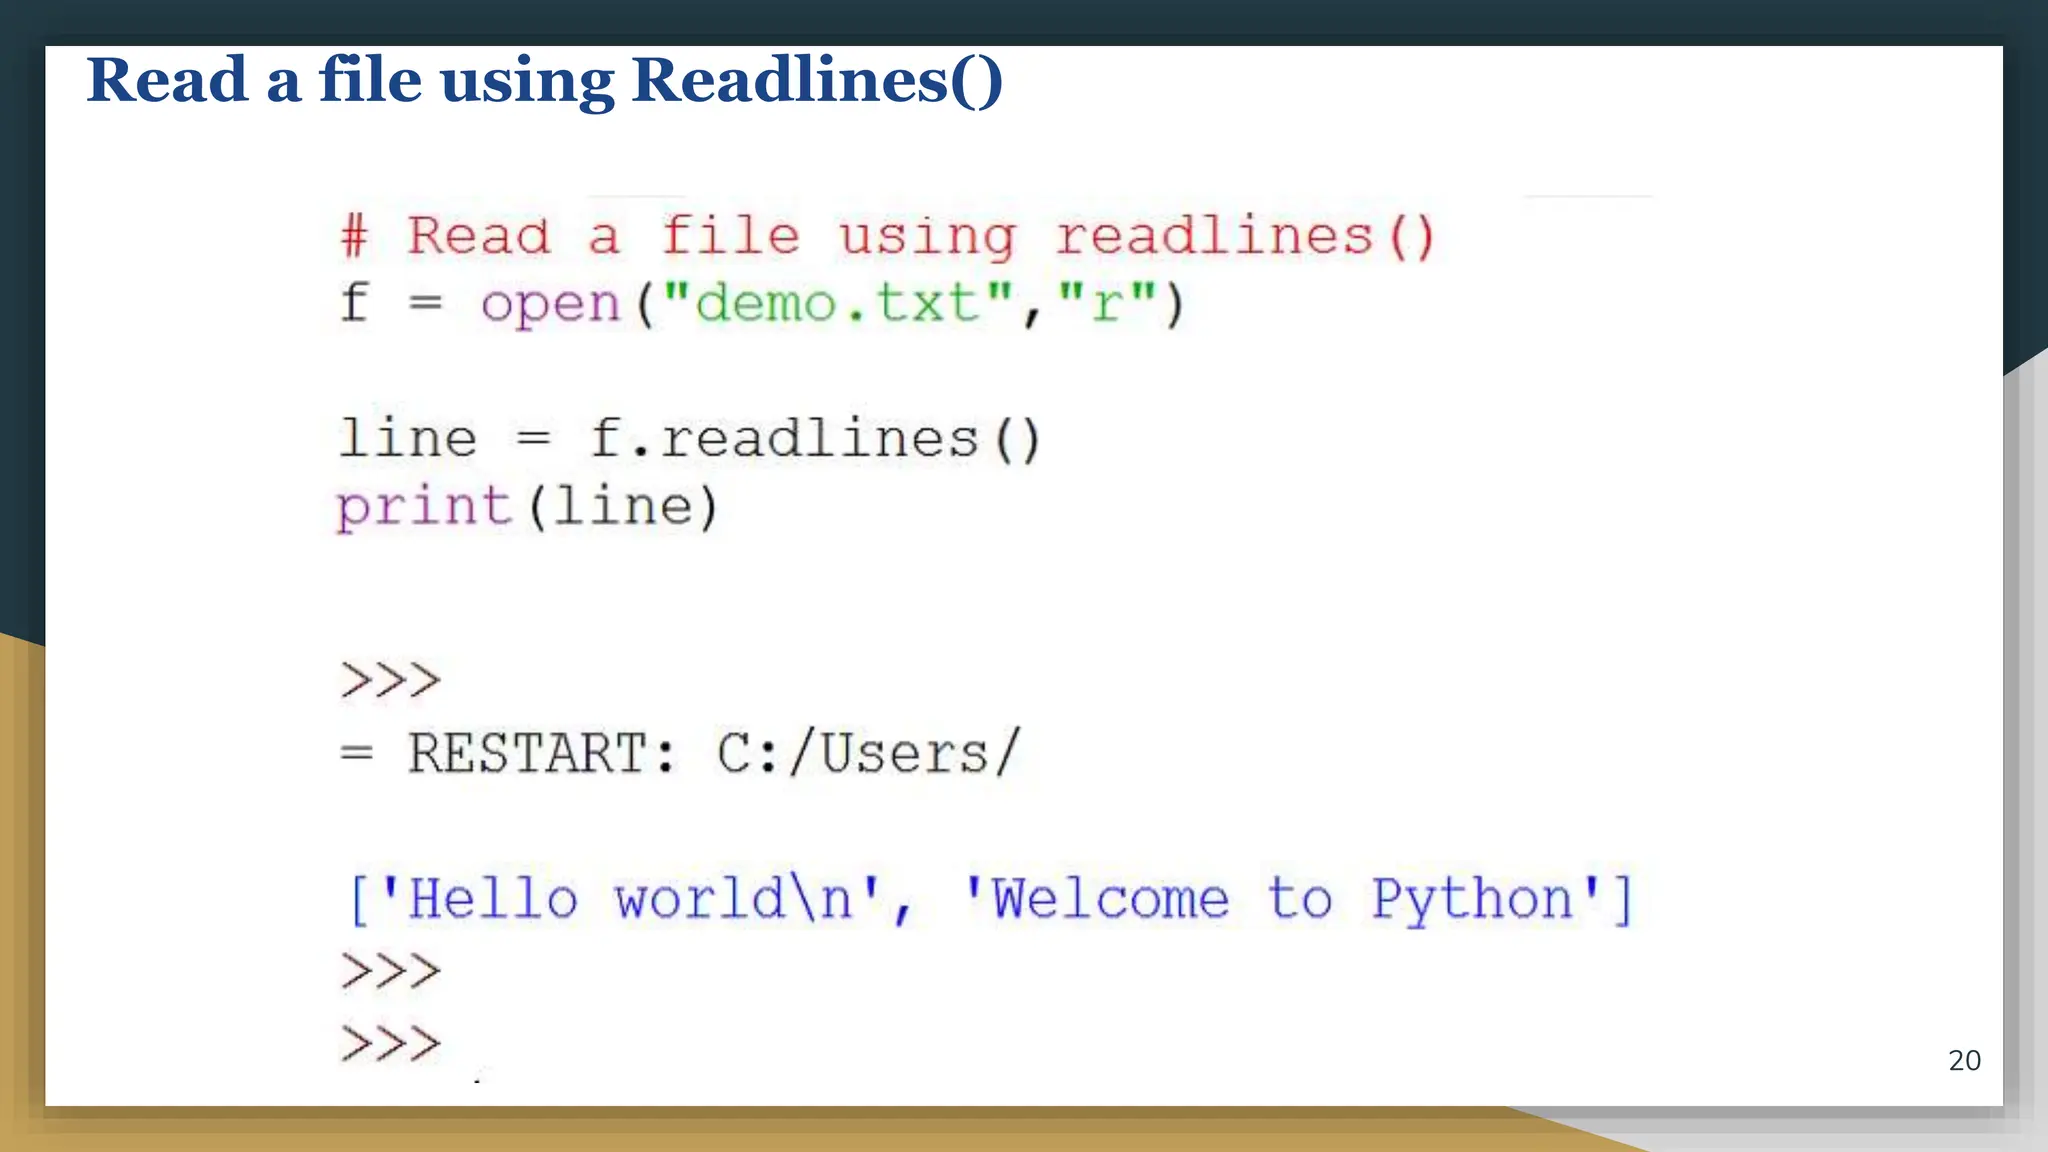Click the purple 'open' keyword
This screenshot has height=1152, width=2048.
[551, 304]
